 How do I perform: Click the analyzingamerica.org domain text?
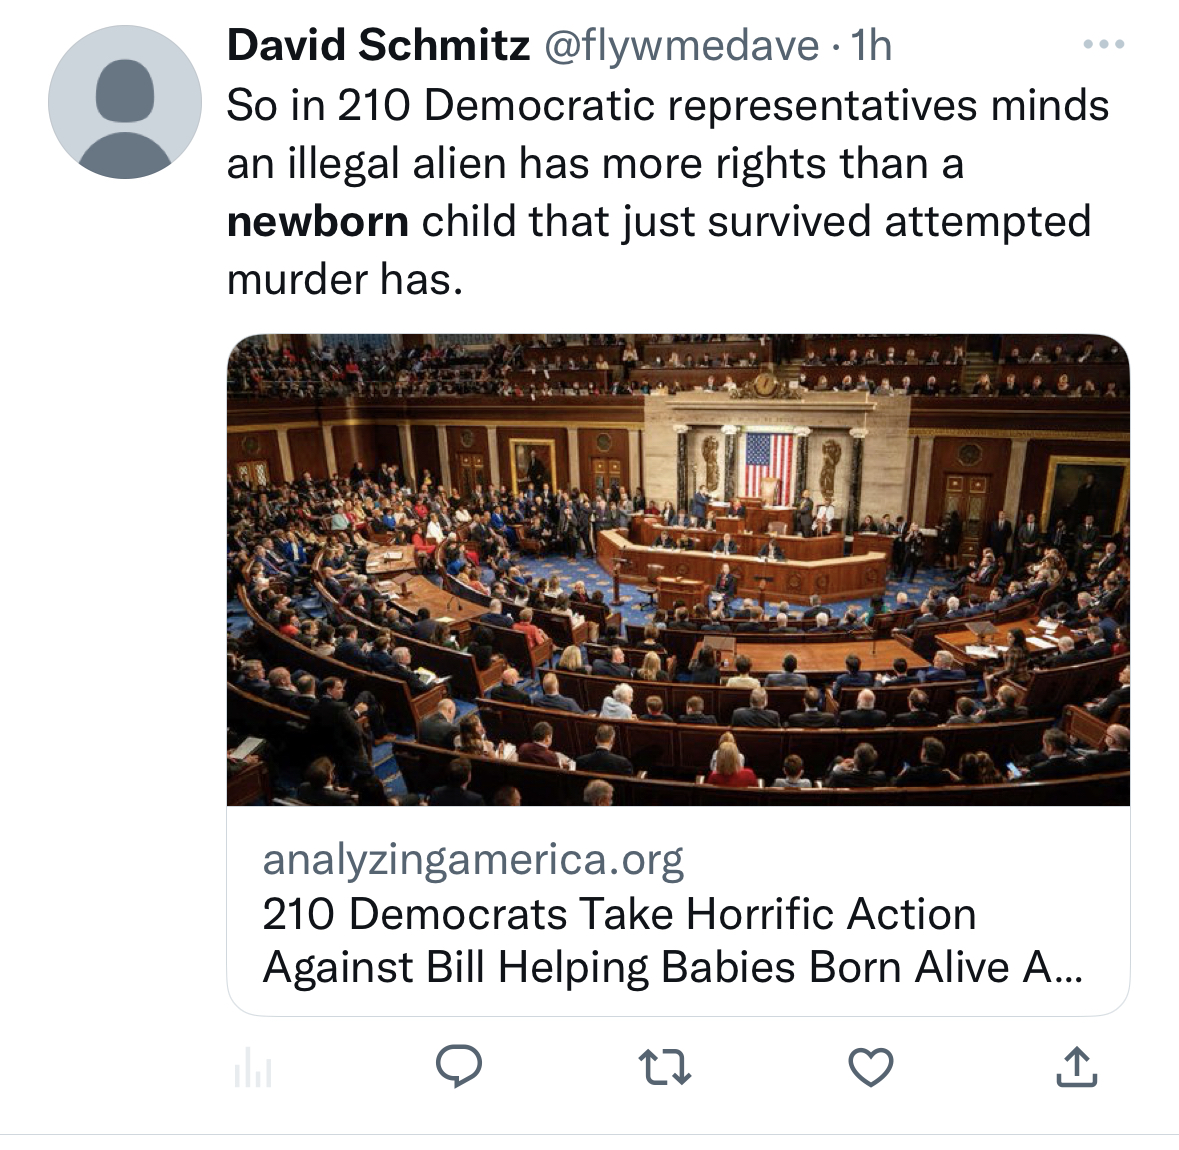[x=473, y=859]
